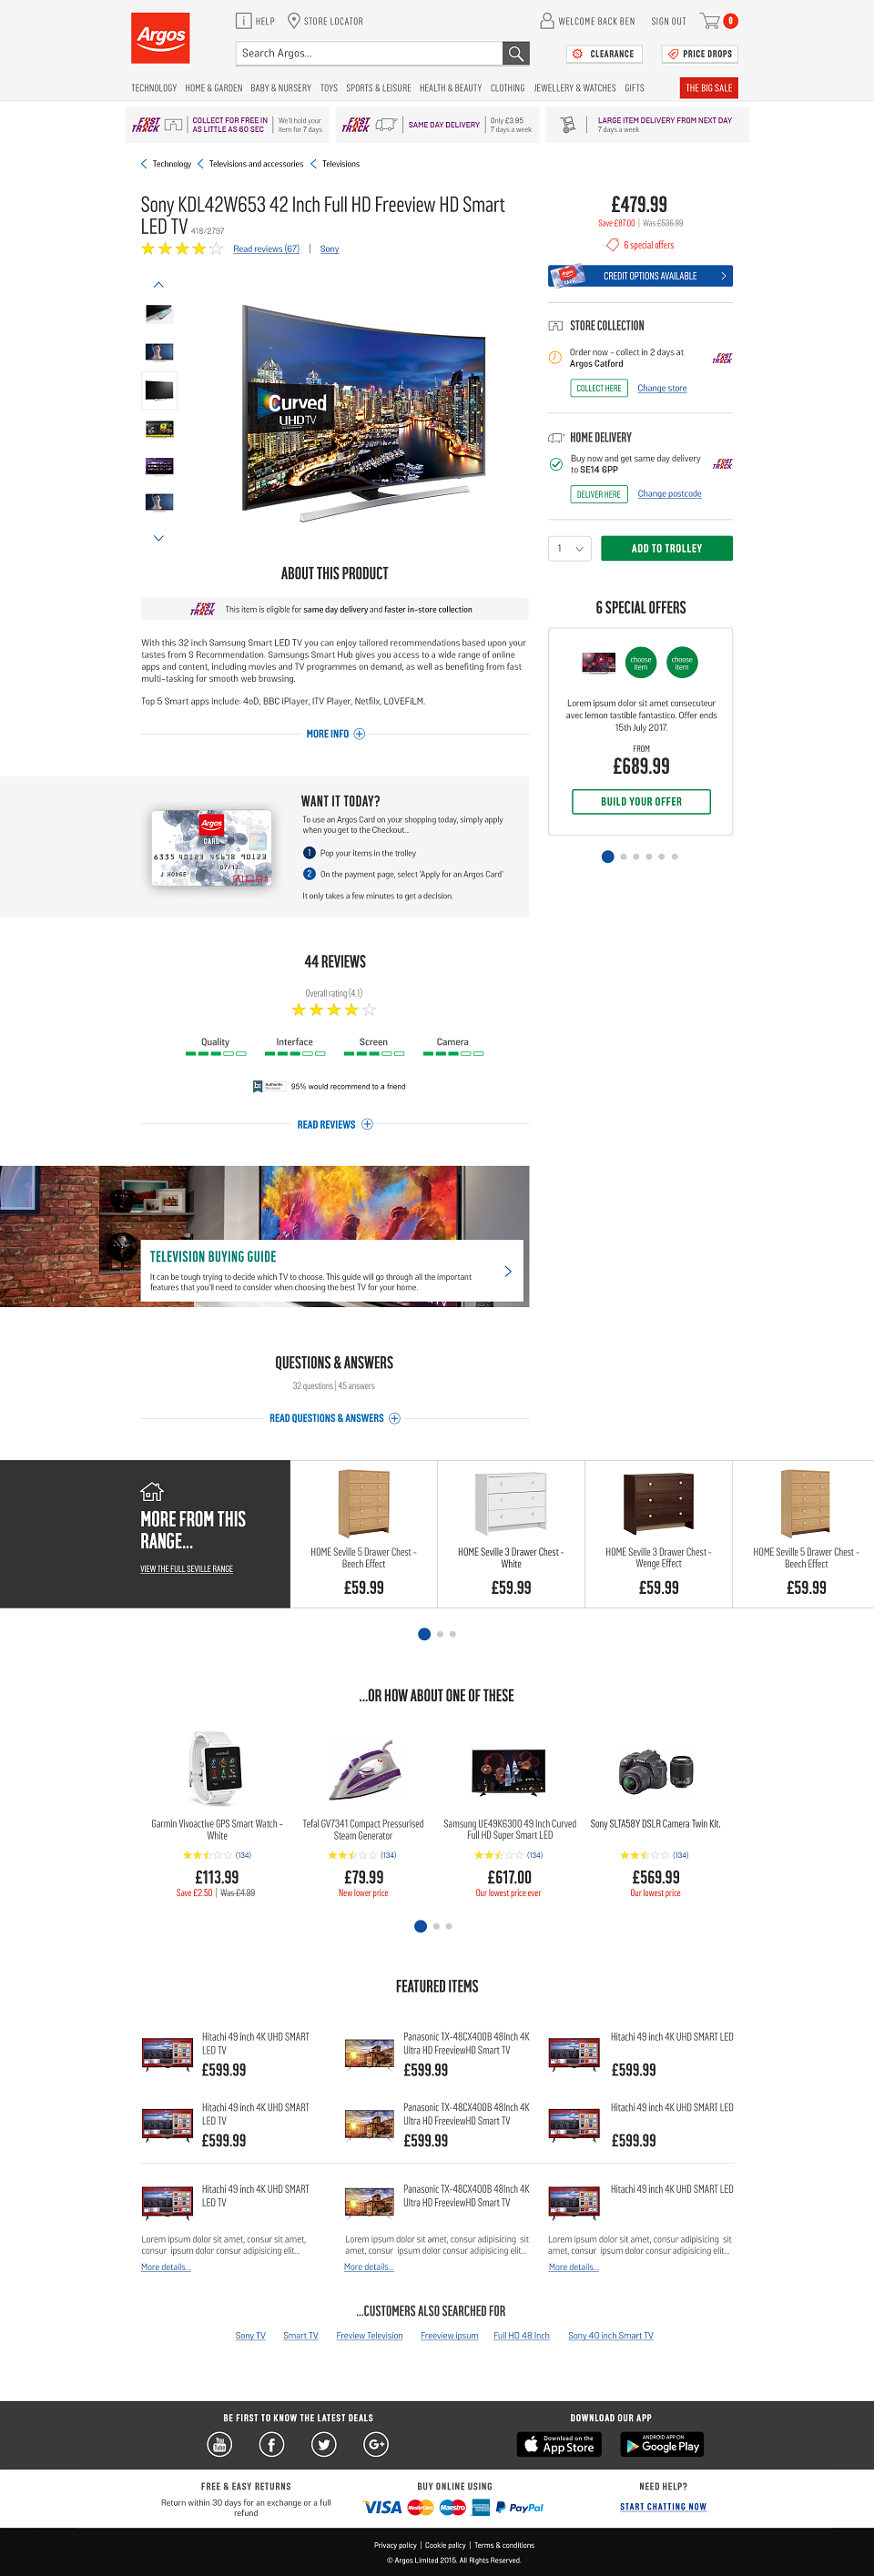Open the Privacy policy footer link
Viewport: 874px width, 2576px height.
pyautogui.click(x=395, y=2545)
